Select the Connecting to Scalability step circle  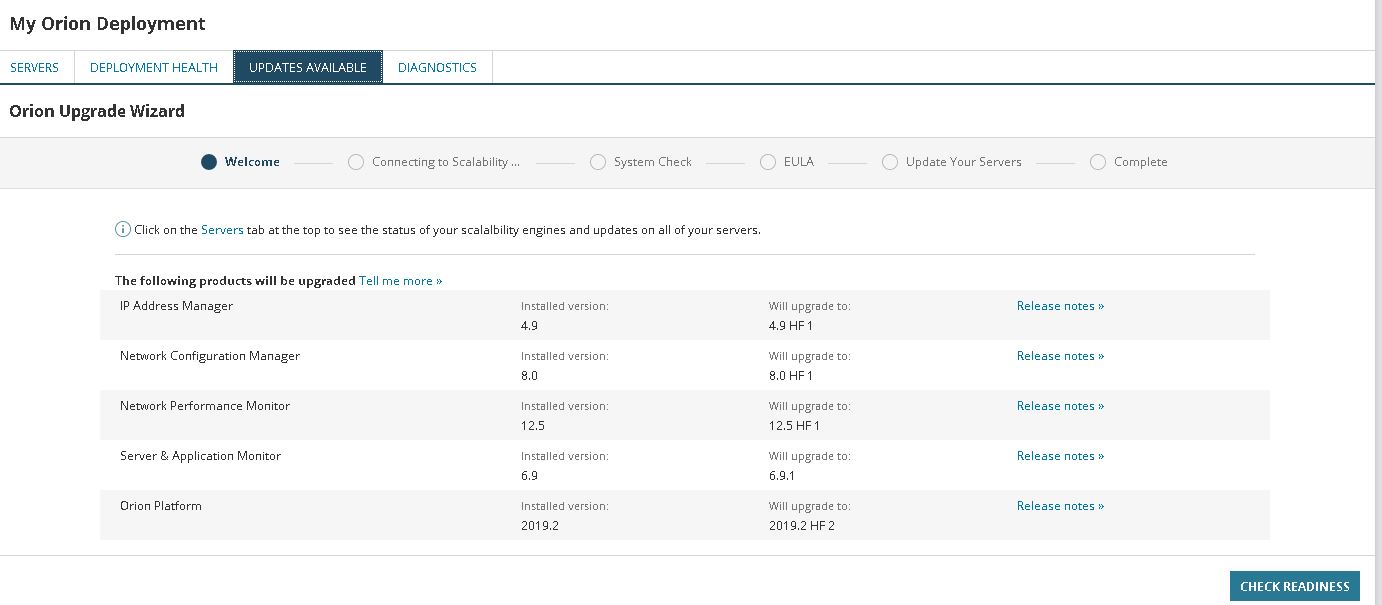click(356, 162)
